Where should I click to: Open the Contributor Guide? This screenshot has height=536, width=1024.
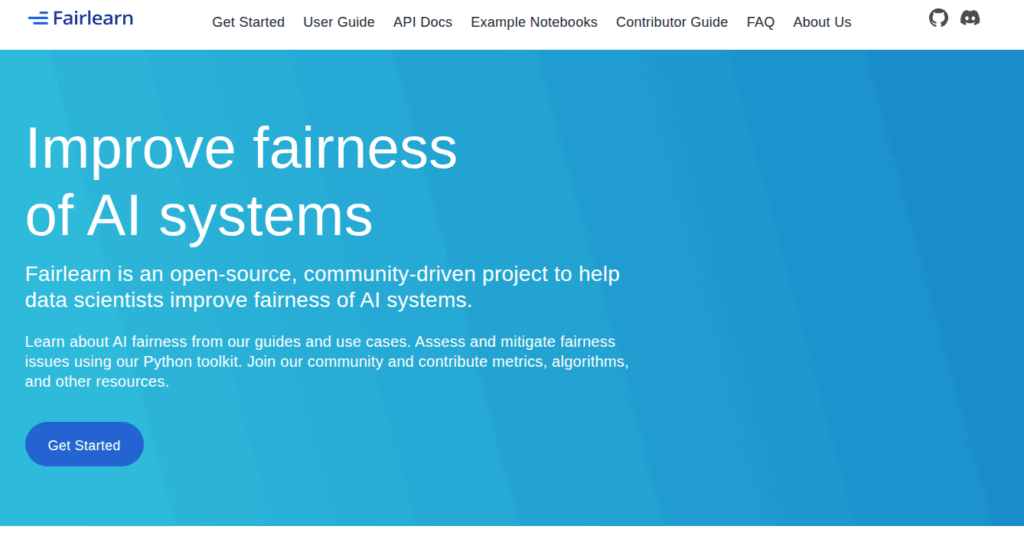(x=672, y=22)
